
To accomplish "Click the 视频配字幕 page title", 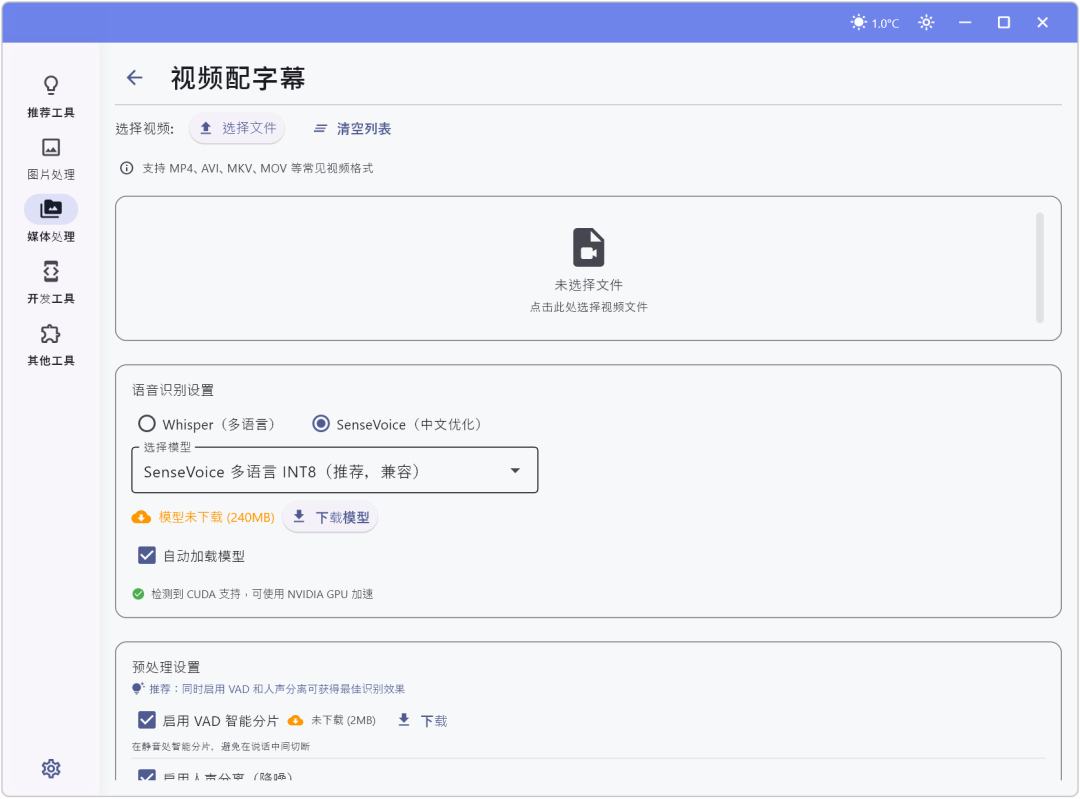I will pos(238,79).
